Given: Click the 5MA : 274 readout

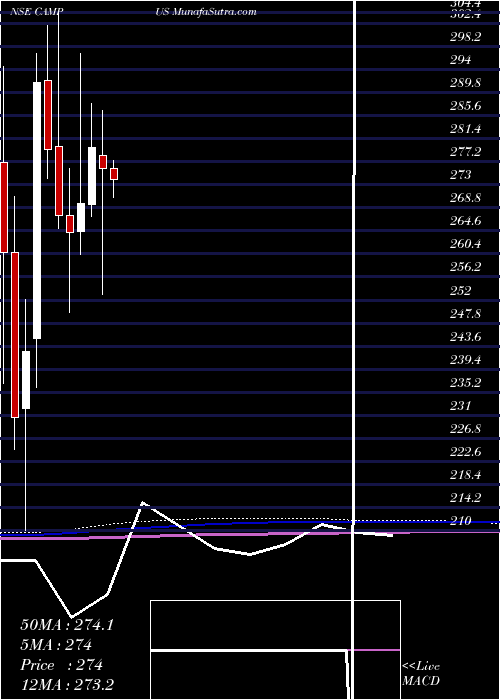Looking at the screenshot, I should (56, 645).
